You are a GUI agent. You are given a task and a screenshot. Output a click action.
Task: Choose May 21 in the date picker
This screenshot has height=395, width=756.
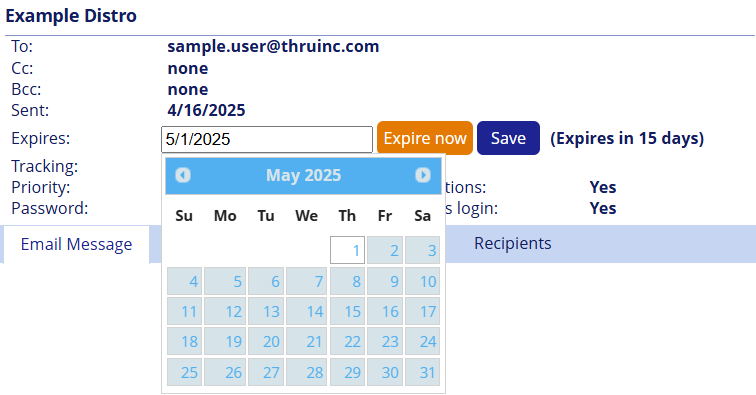pos(307,341)
